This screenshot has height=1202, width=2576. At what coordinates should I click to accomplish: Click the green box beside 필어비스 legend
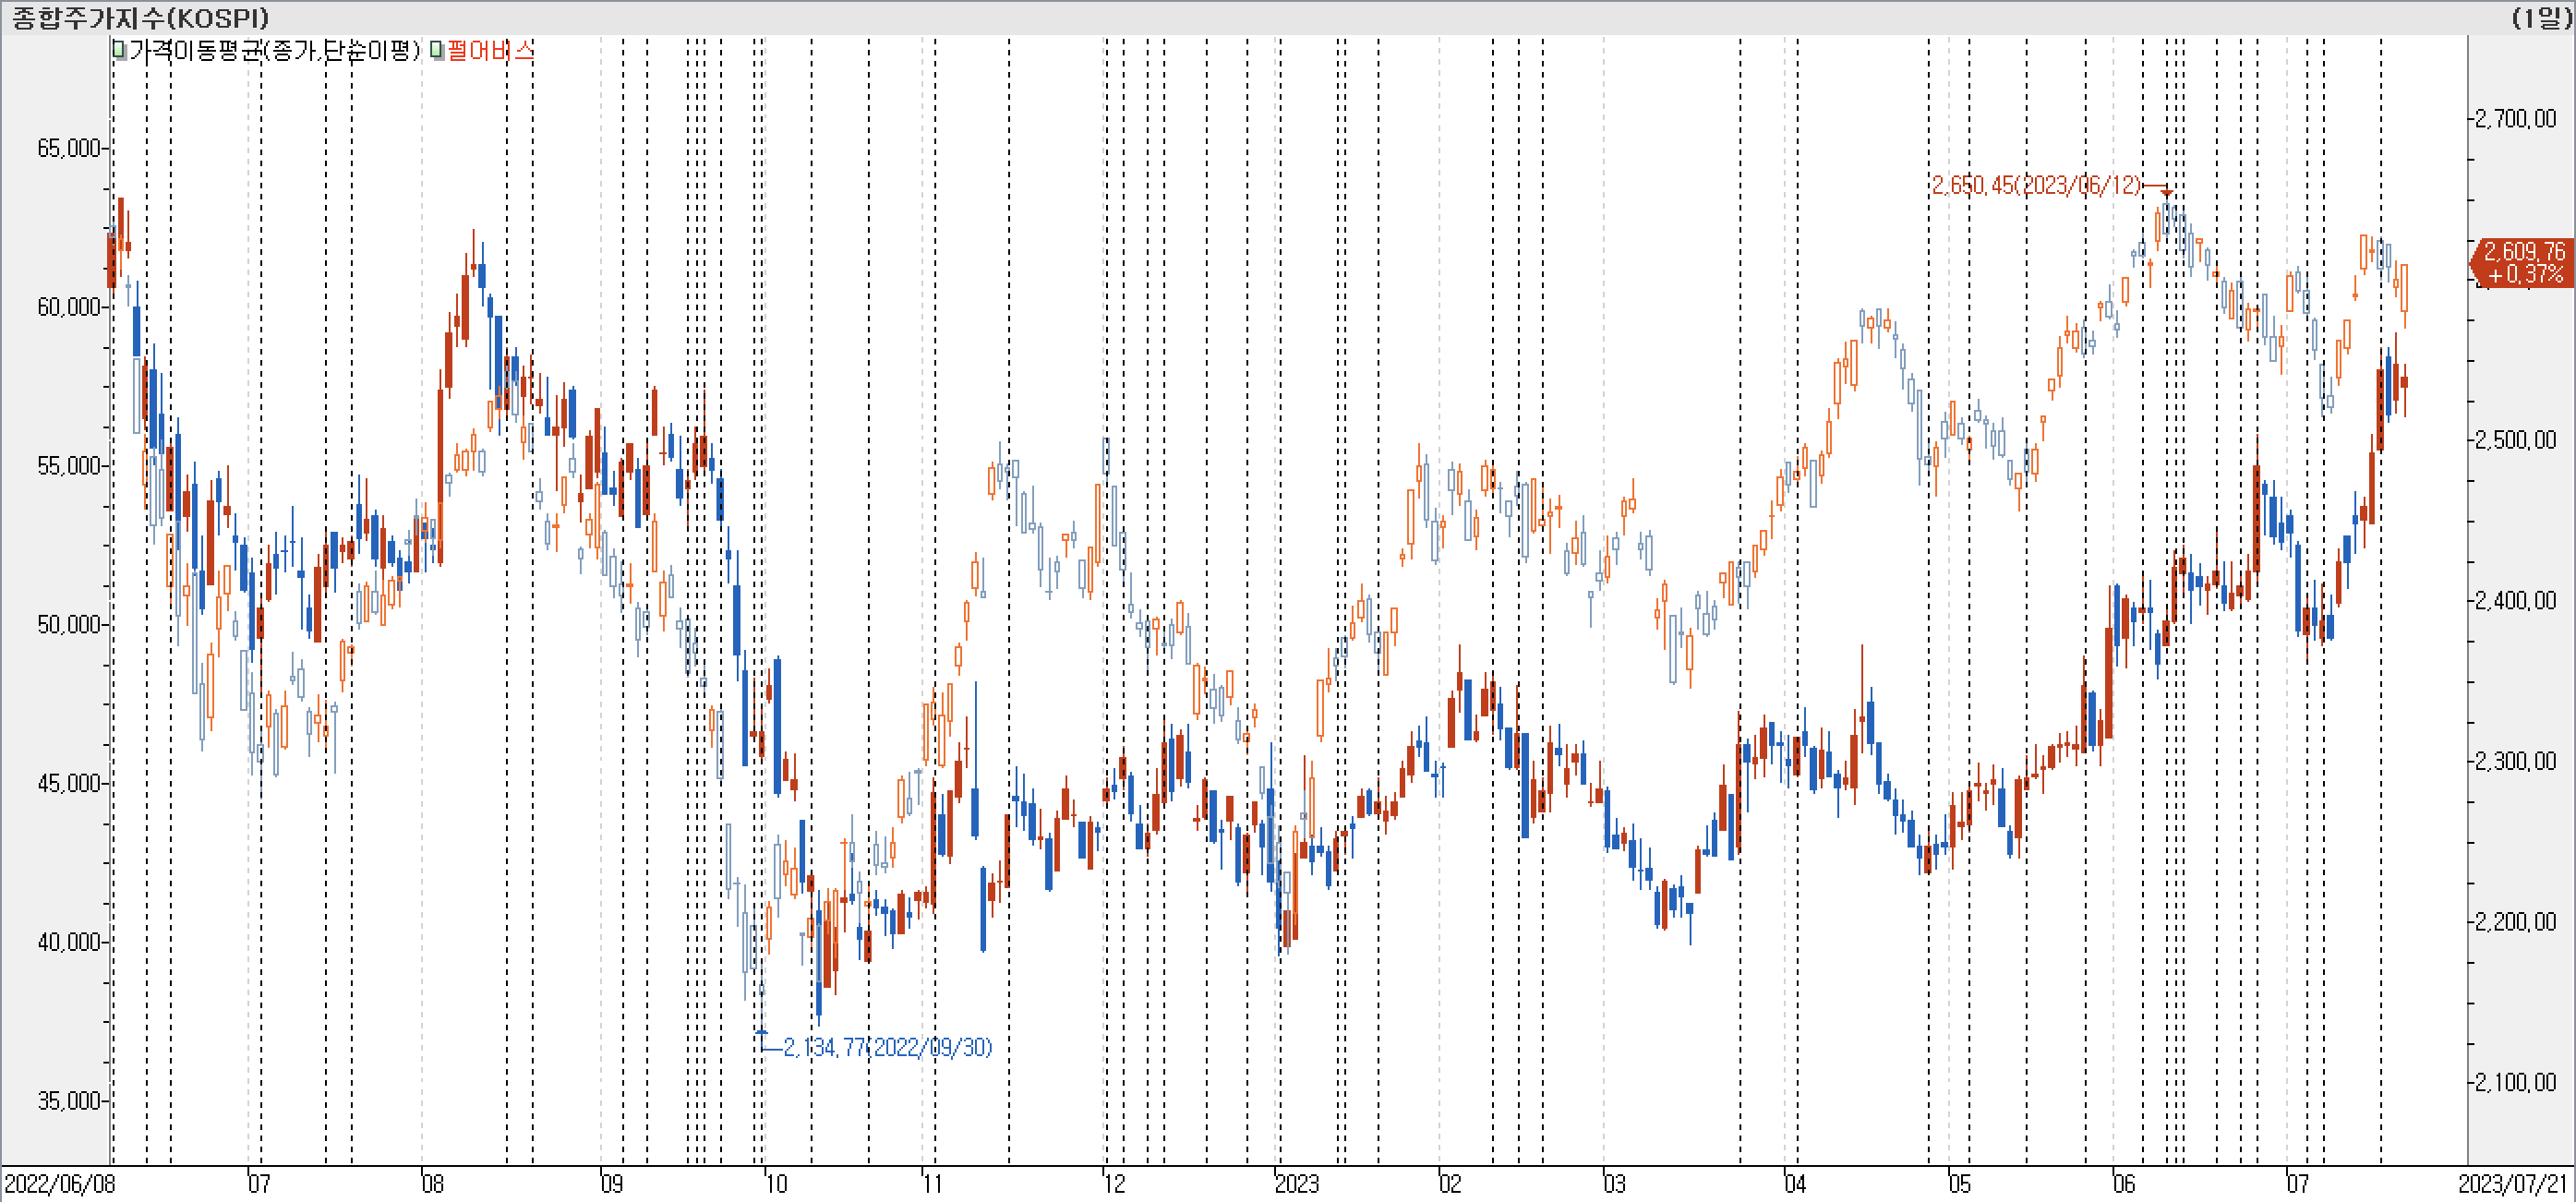coord(437,49)
